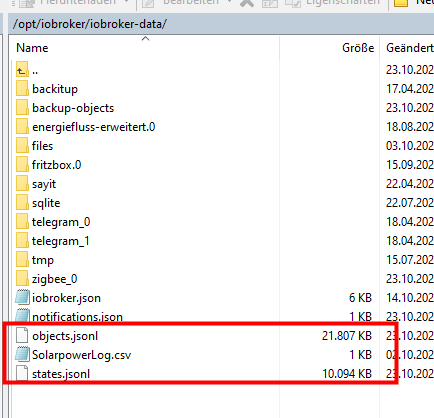Sort files by the Geändert column header
434x418 pixels.
407,48
